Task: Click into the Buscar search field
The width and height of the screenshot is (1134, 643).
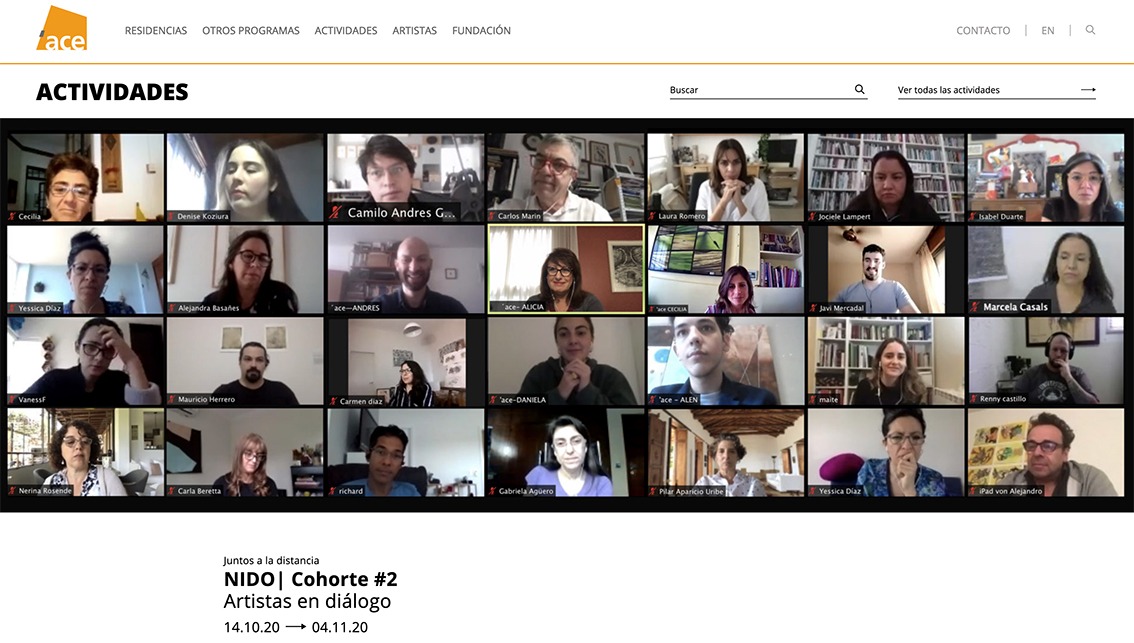Action: point(758,90)
